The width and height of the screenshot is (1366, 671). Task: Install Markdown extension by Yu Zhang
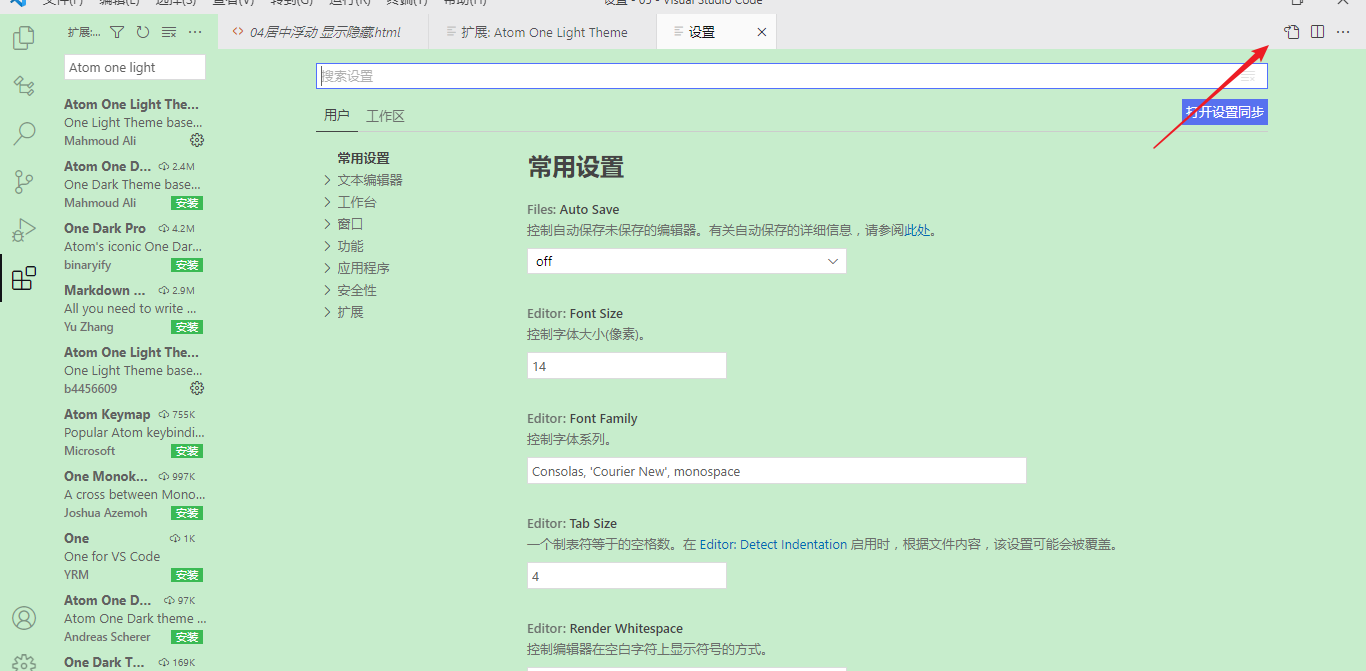[x=187, y=327]
